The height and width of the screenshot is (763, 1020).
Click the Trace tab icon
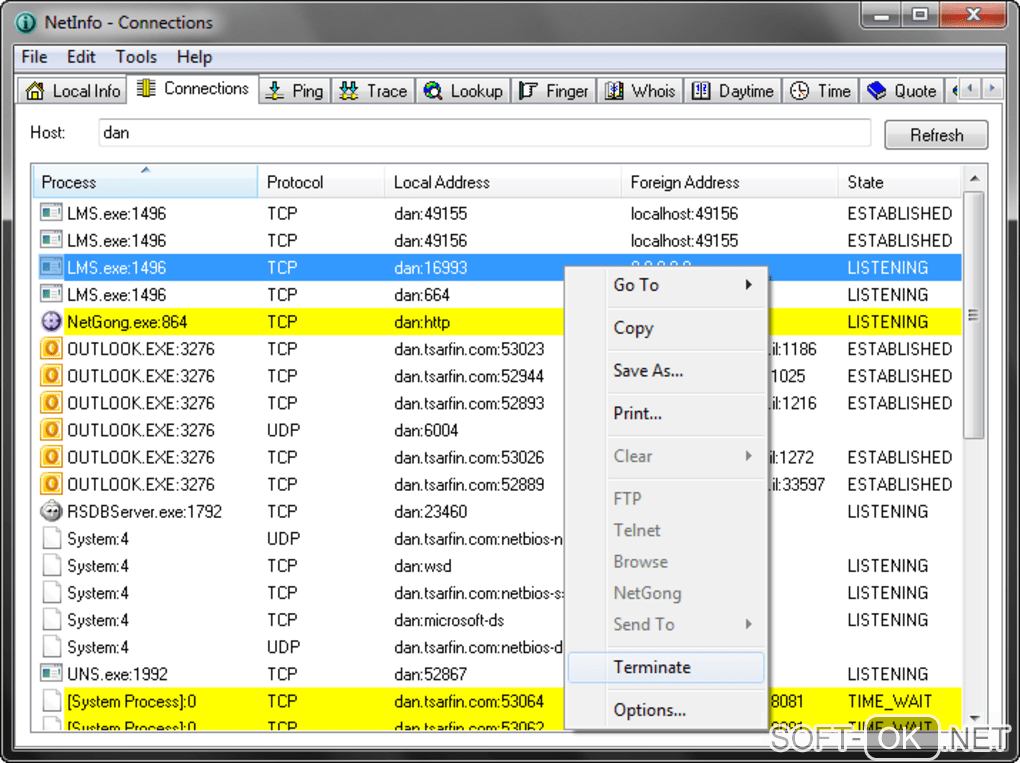[349, 91]
